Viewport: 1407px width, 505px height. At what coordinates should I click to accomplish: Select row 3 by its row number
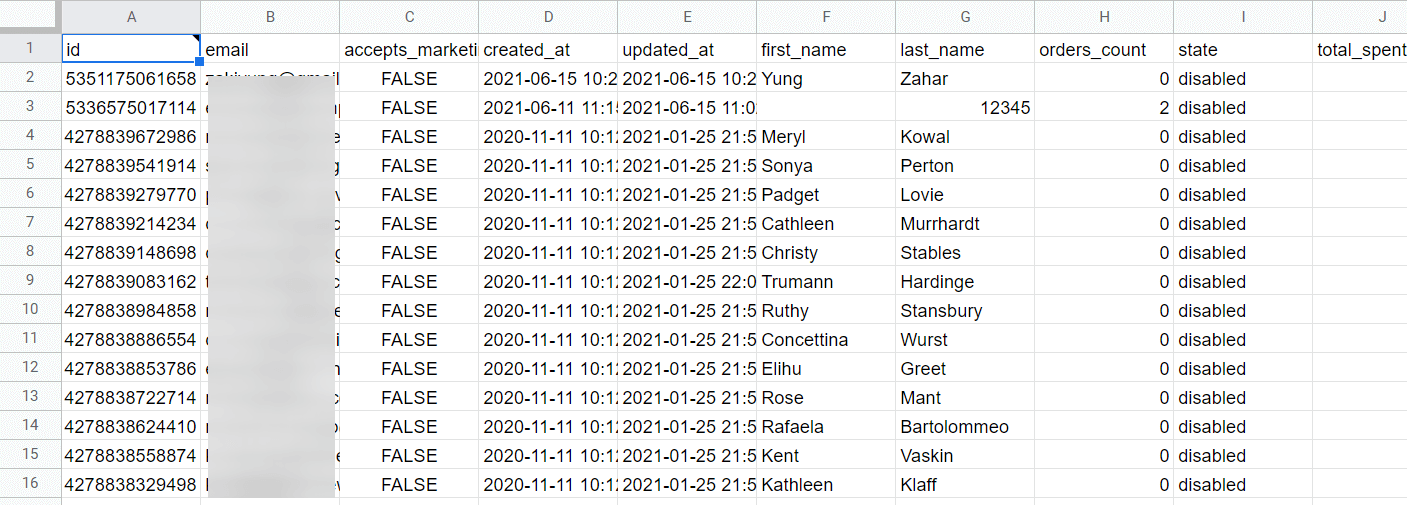(30, 107)
